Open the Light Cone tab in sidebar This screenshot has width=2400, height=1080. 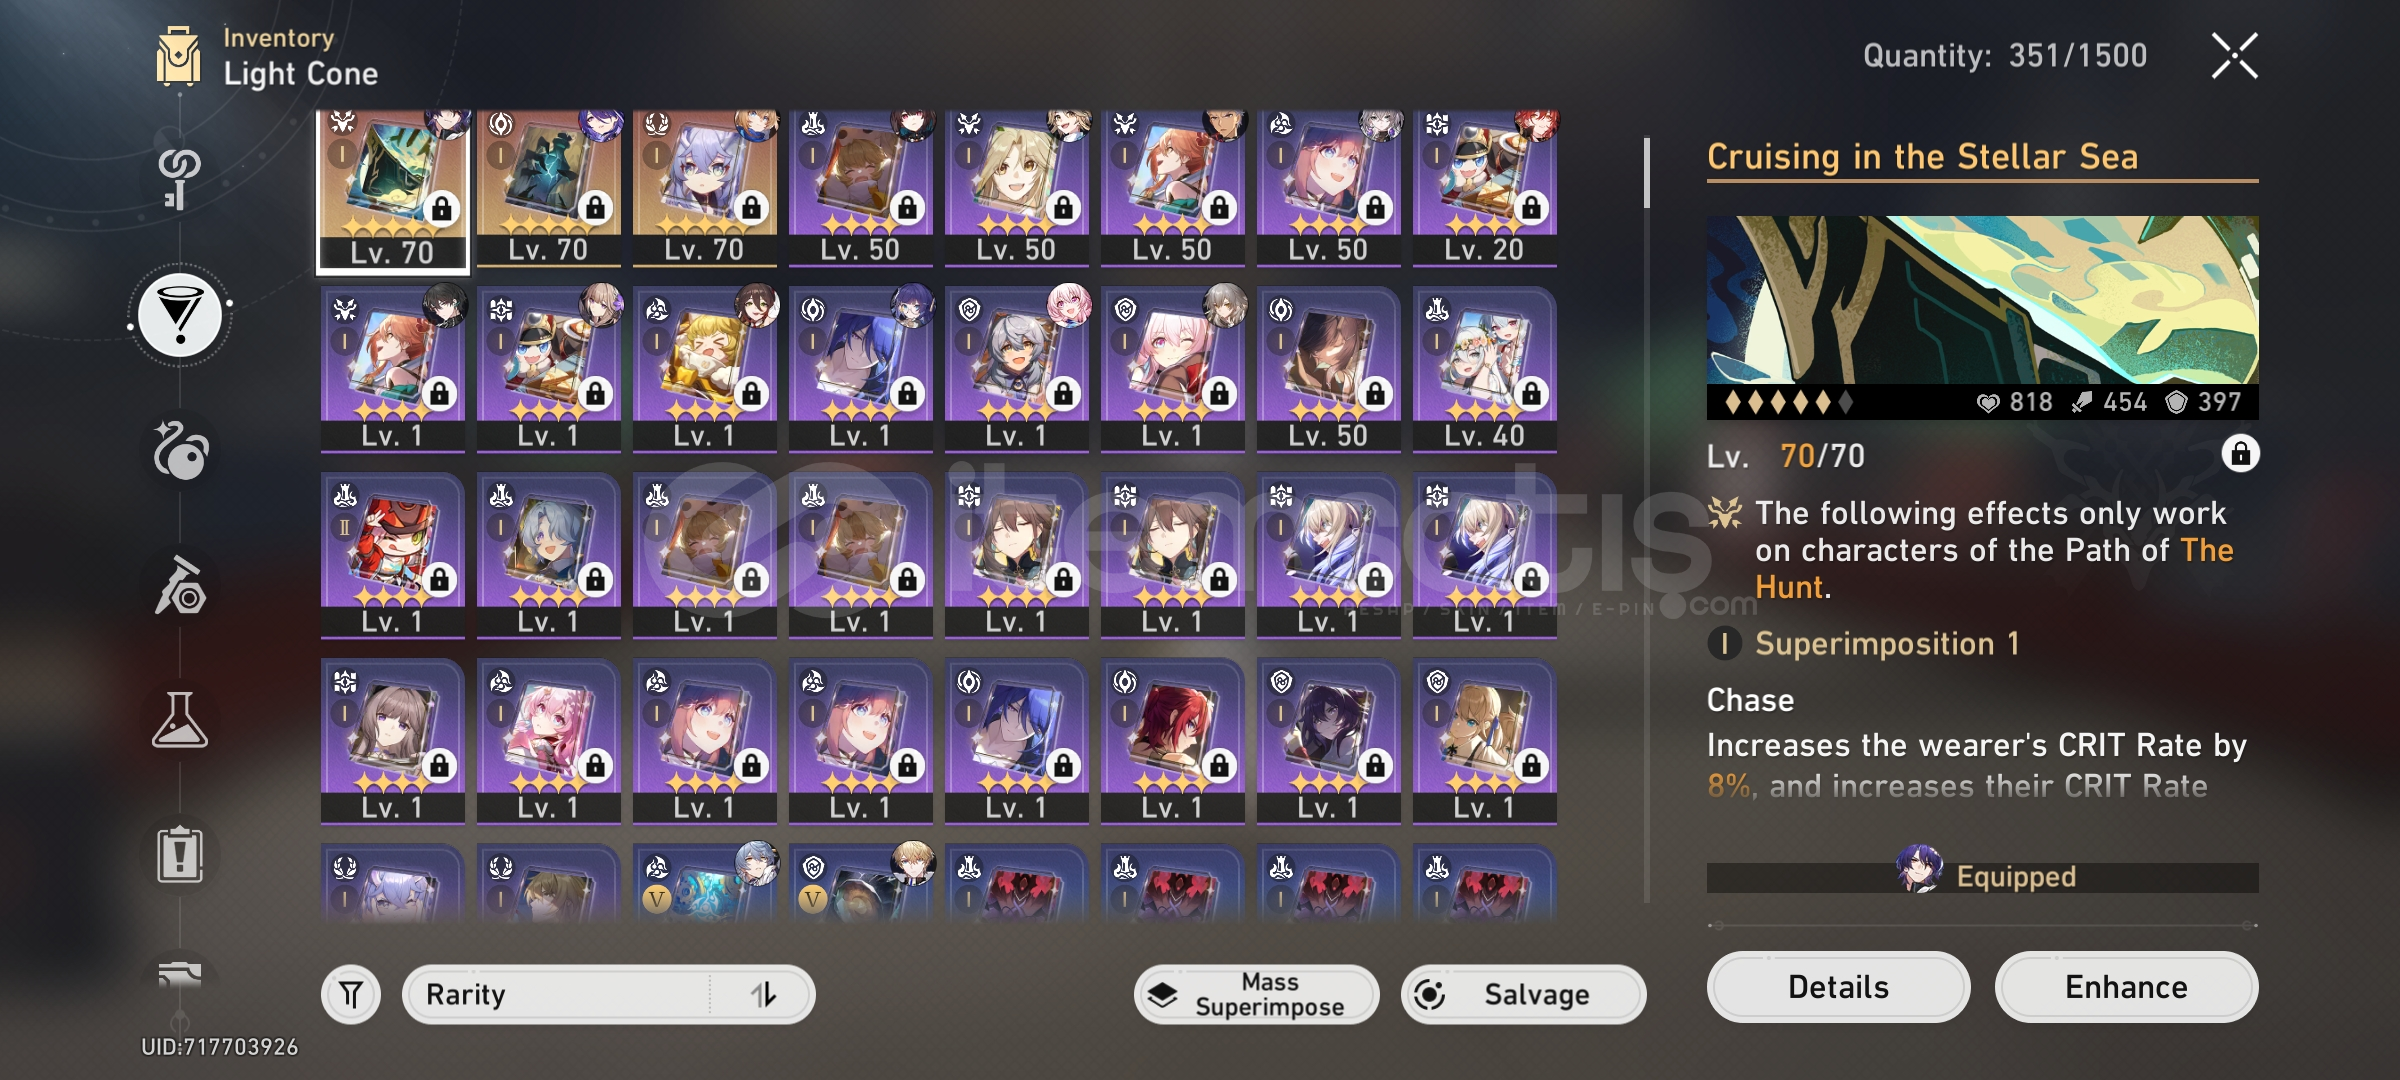tap(180, 316)
